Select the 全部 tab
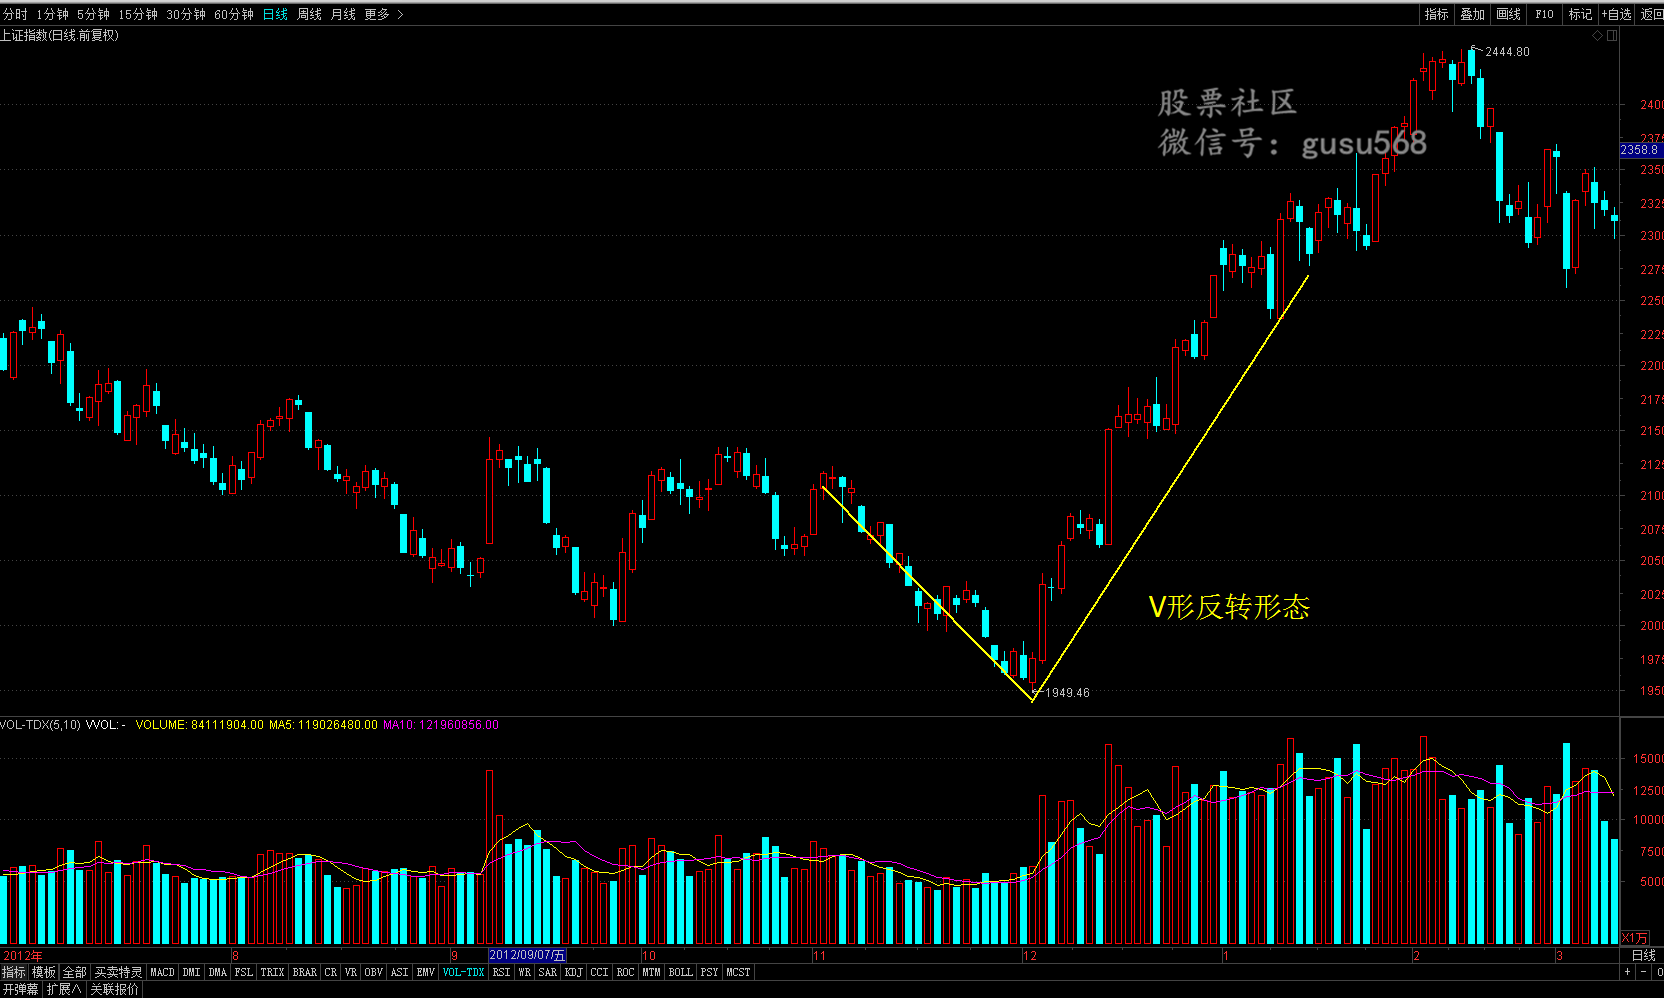 75,972
